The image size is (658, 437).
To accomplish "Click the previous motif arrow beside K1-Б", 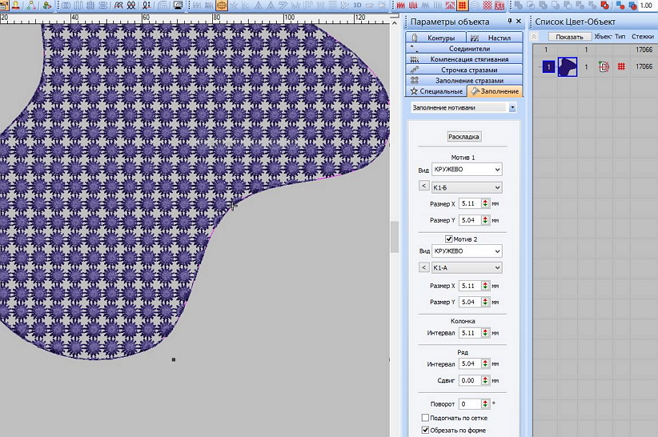I will click(x=423, y=186).
